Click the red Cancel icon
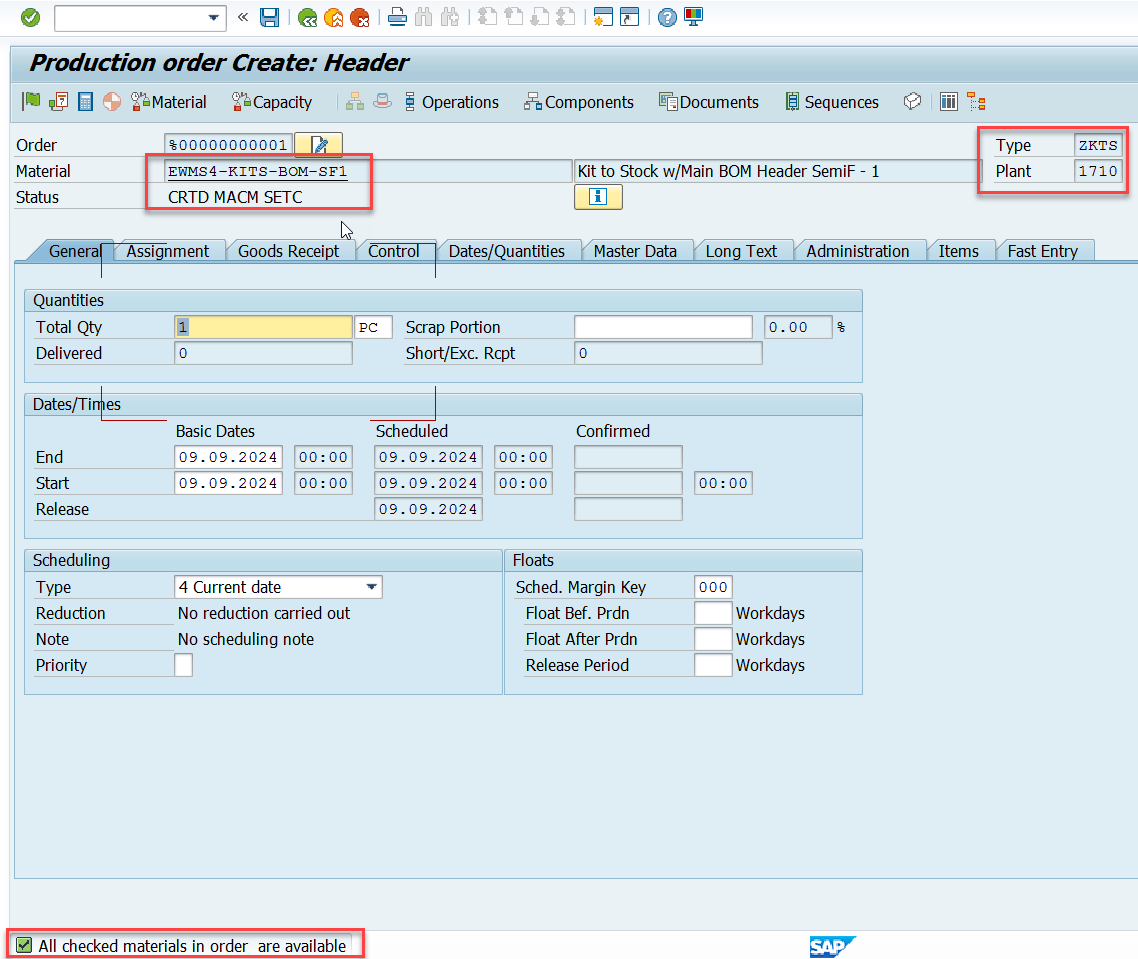 359,18
